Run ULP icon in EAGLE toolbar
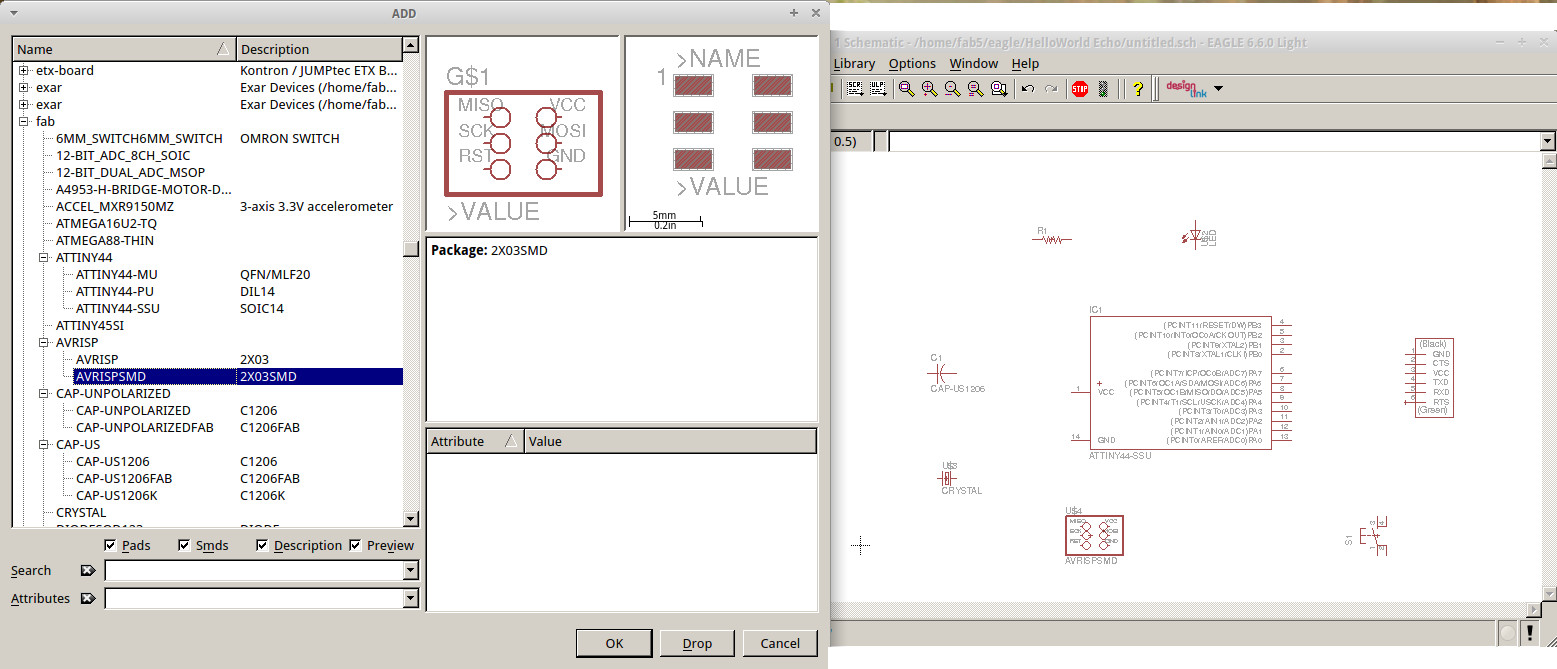The image size is (1557, 669). pos(878,89)
